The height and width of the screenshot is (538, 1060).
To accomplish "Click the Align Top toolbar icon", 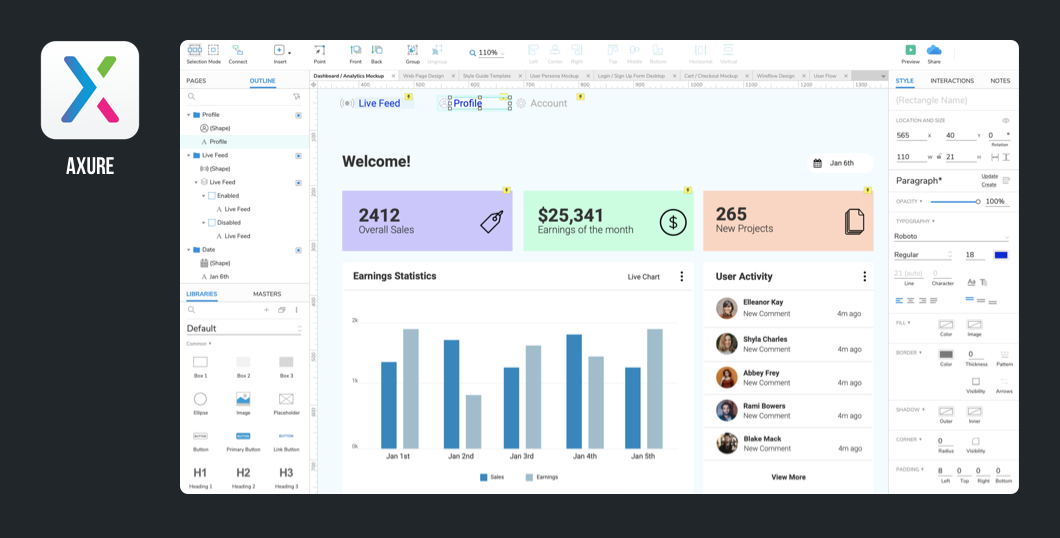I will (612, 50).
